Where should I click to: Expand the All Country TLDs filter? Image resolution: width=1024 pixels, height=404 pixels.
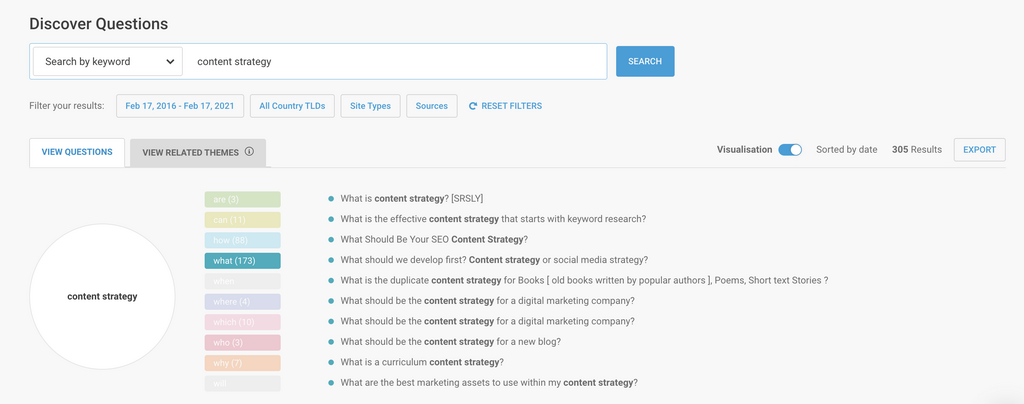pos(292,106)
